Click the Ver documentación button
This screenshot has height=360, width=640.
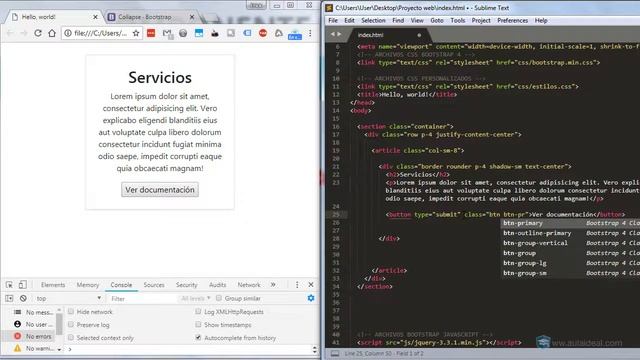coord(160,190)
